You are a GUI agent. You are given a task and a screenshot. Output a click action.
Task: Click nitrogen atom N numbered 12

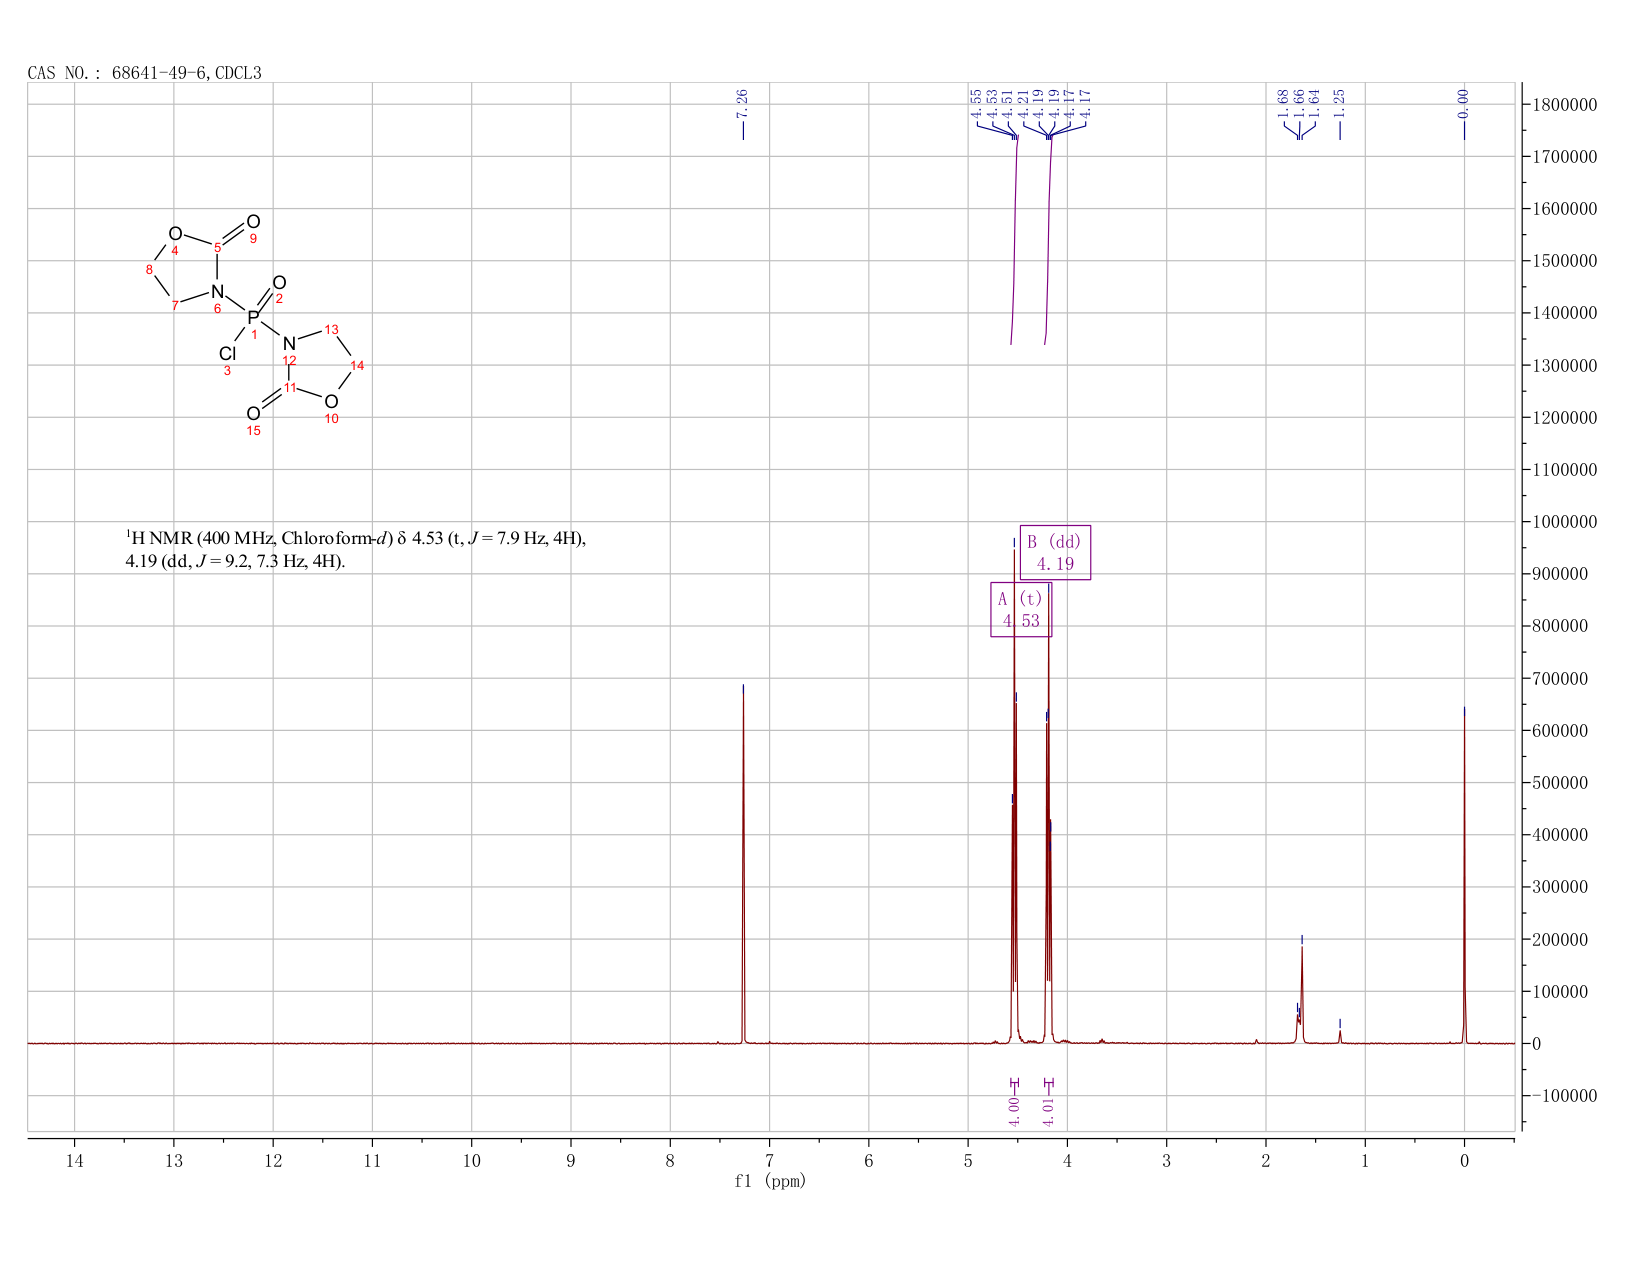(289, 343)
